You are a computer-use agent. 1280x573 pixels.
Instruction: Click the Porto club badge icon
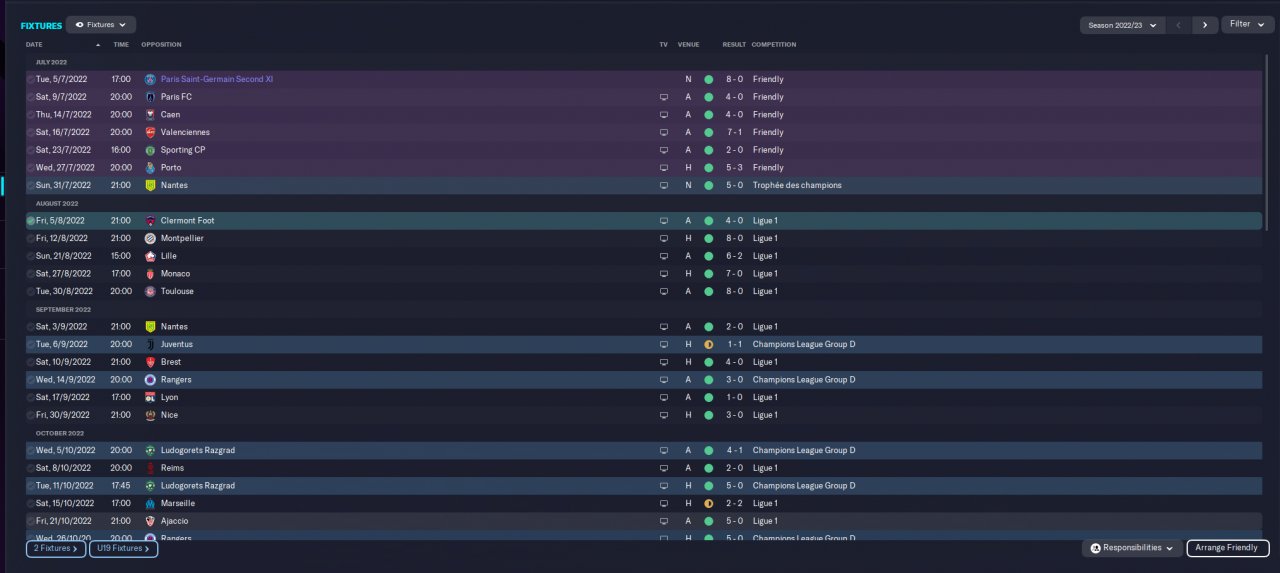coord(150,168)
